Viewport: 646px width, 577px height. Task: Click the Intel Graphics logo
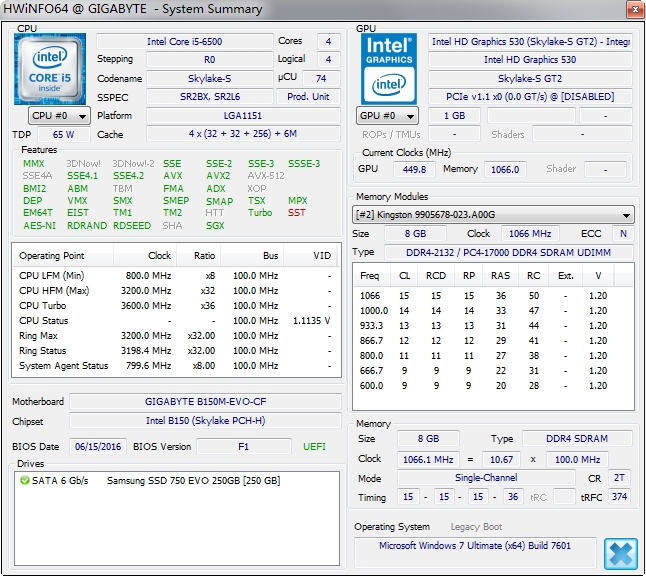390,69
